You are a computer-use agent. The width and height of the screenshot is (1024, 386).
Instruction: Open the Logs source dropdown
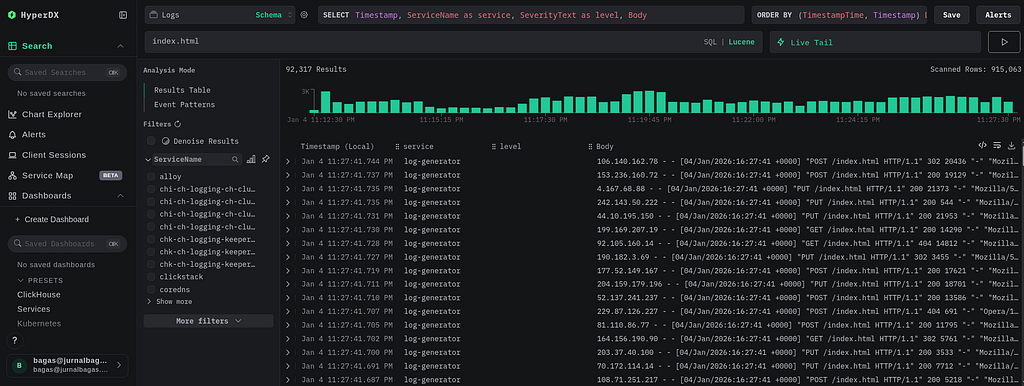[219, 15]
